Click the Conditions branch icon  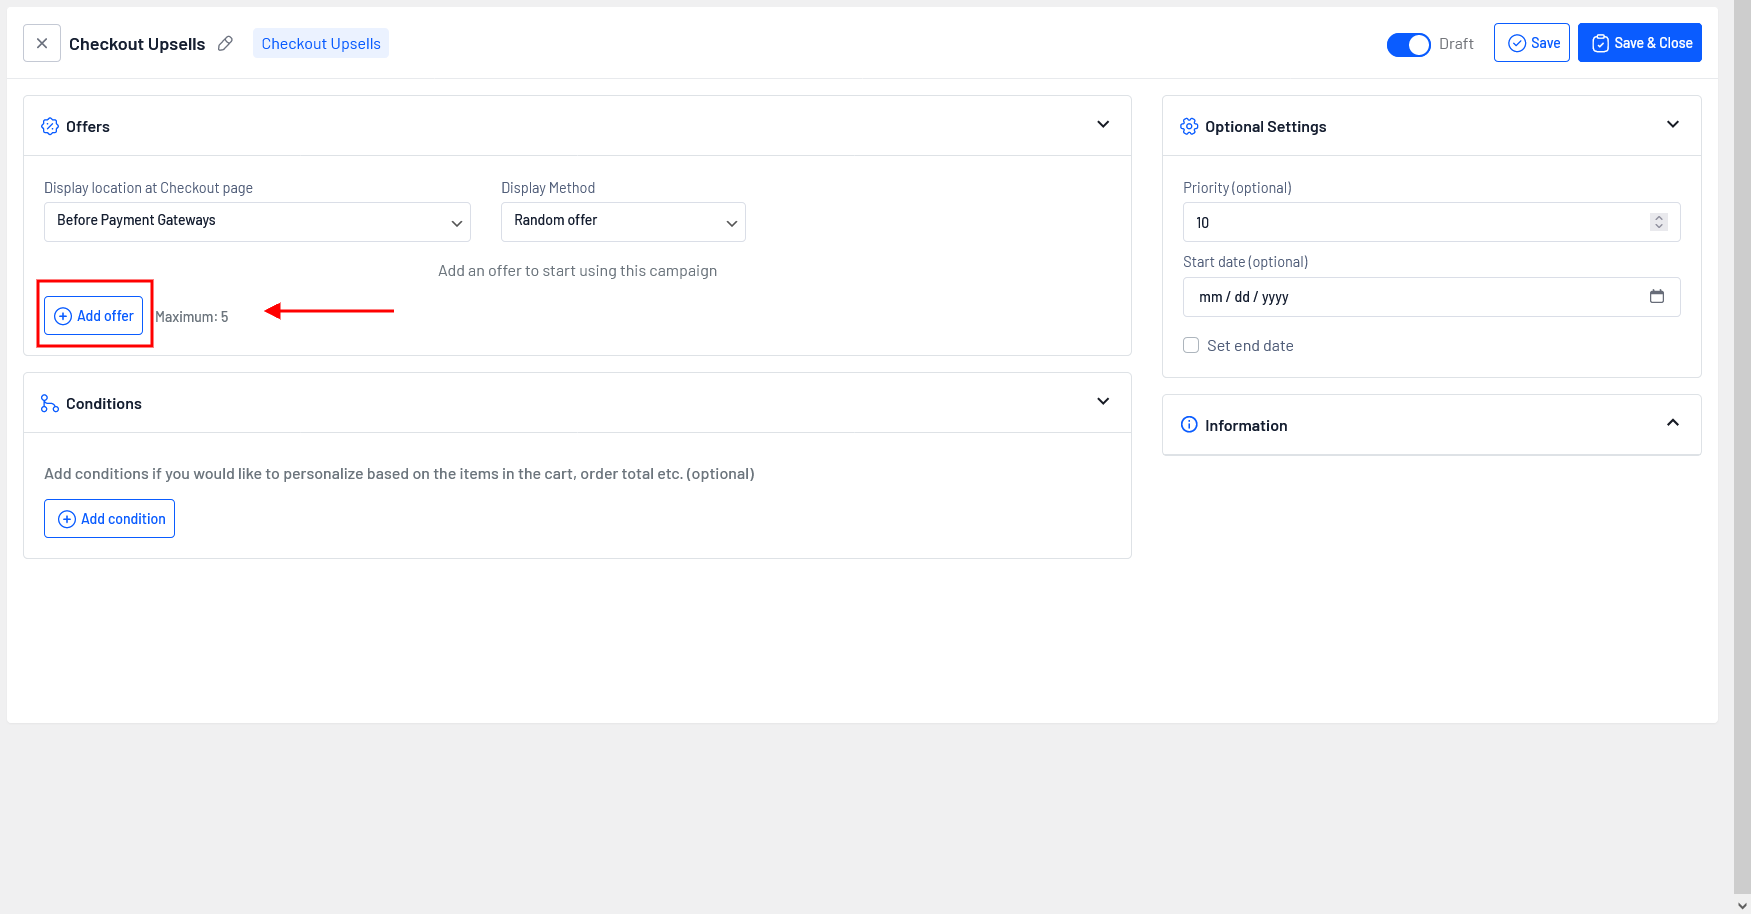coord(50,403)
